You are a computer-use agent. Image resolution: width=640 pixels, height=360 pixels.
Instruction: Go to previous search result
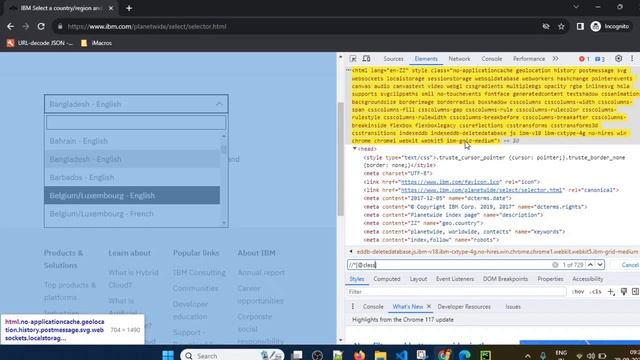pos(590,265)
